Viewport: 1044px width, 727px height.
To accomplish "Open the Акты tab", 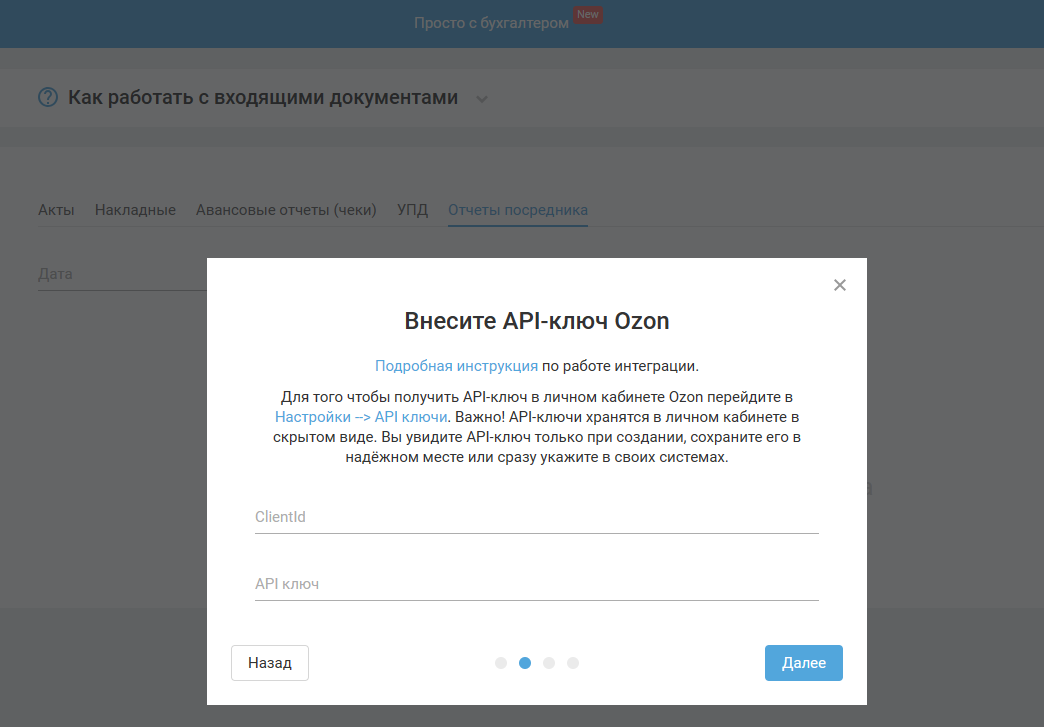I will click(x=56, y=210).
